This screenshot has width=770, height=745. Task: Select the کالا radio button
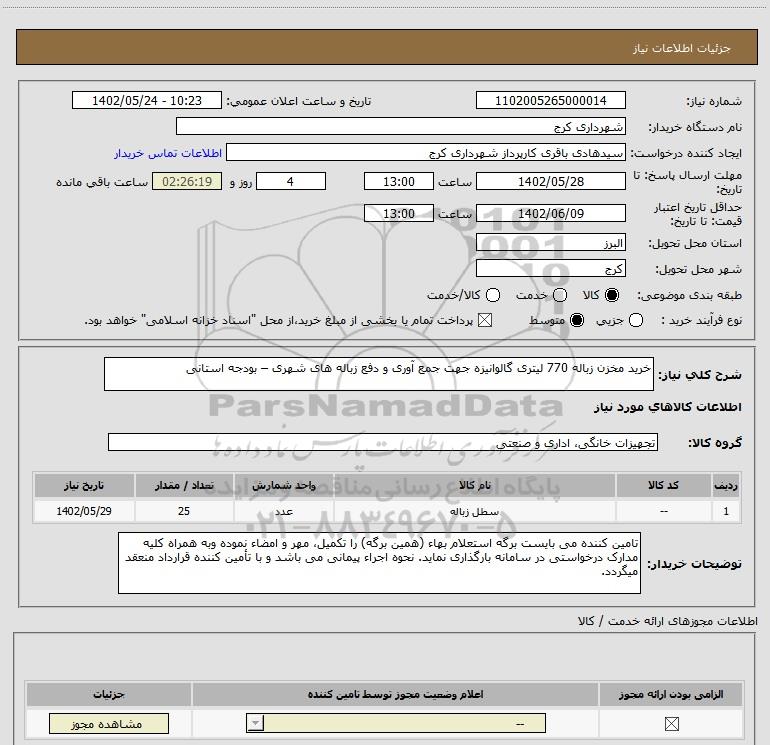pyautogui.click(x=612, y=295)
